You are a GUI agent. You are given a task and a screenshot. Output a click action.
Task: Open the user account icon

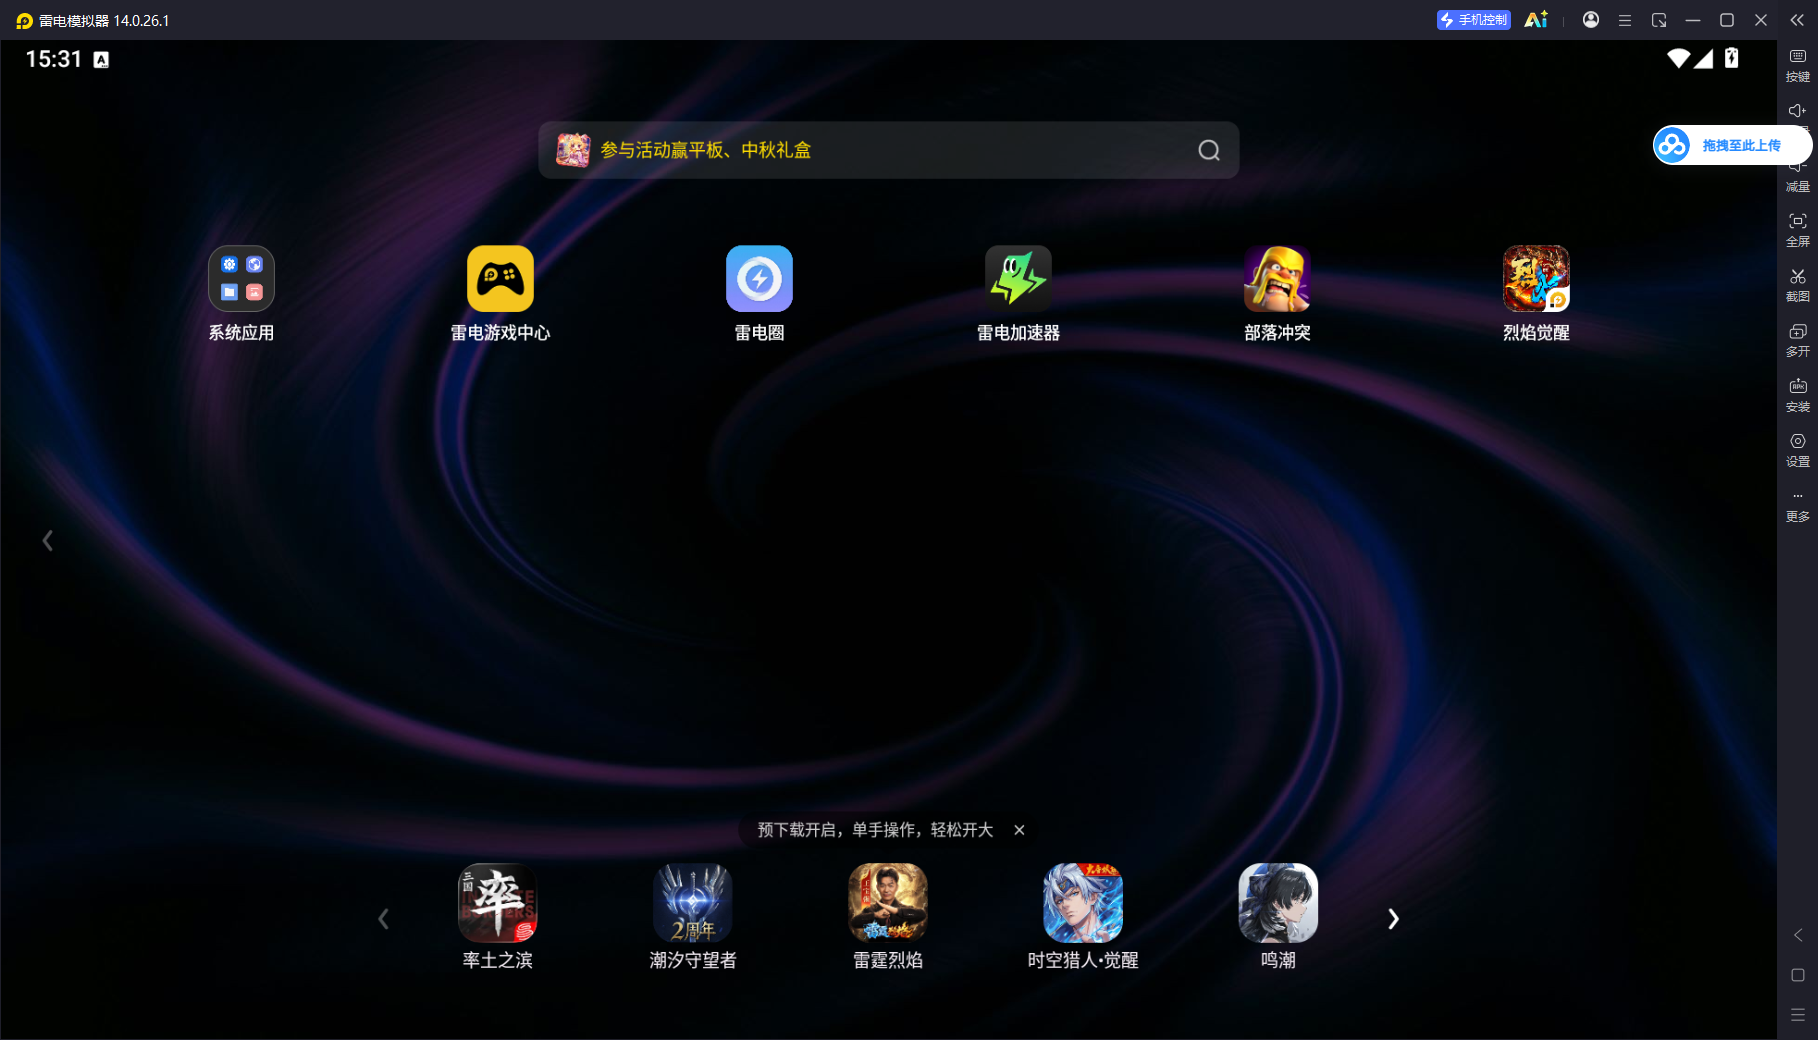(1591, 20)
